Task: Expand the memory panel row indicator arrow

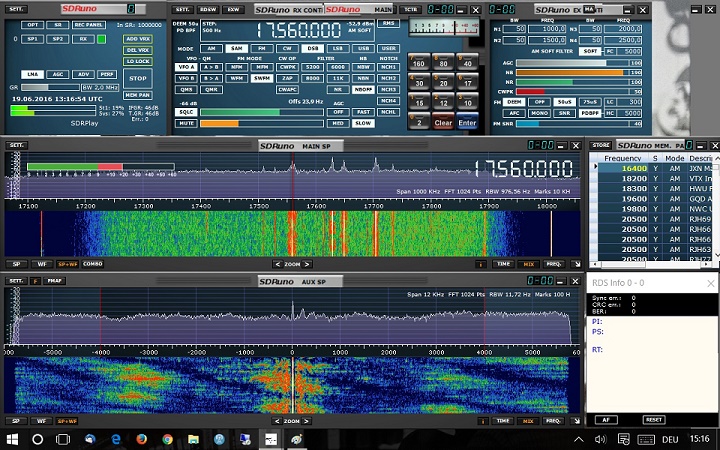Action: click(x=595, y=166)
